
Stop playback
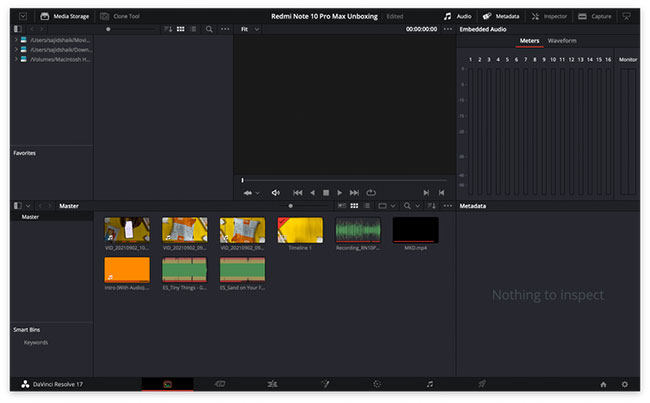pos(326,193)
